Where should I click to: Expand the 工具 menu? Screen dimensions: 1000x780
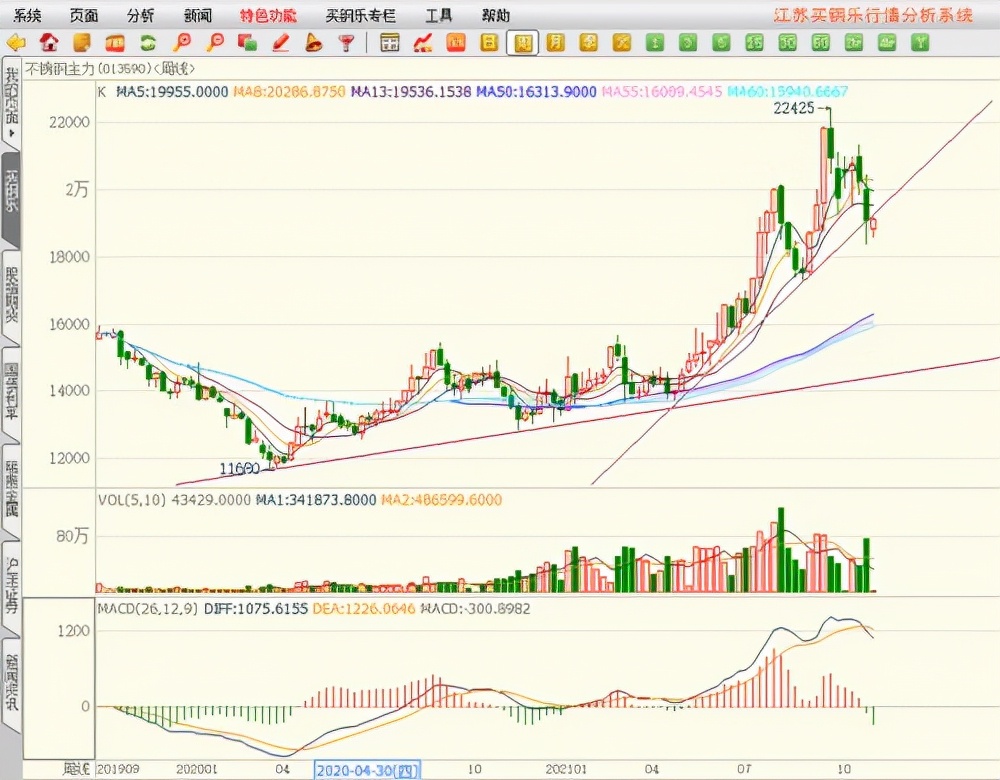tap(438, 15)
